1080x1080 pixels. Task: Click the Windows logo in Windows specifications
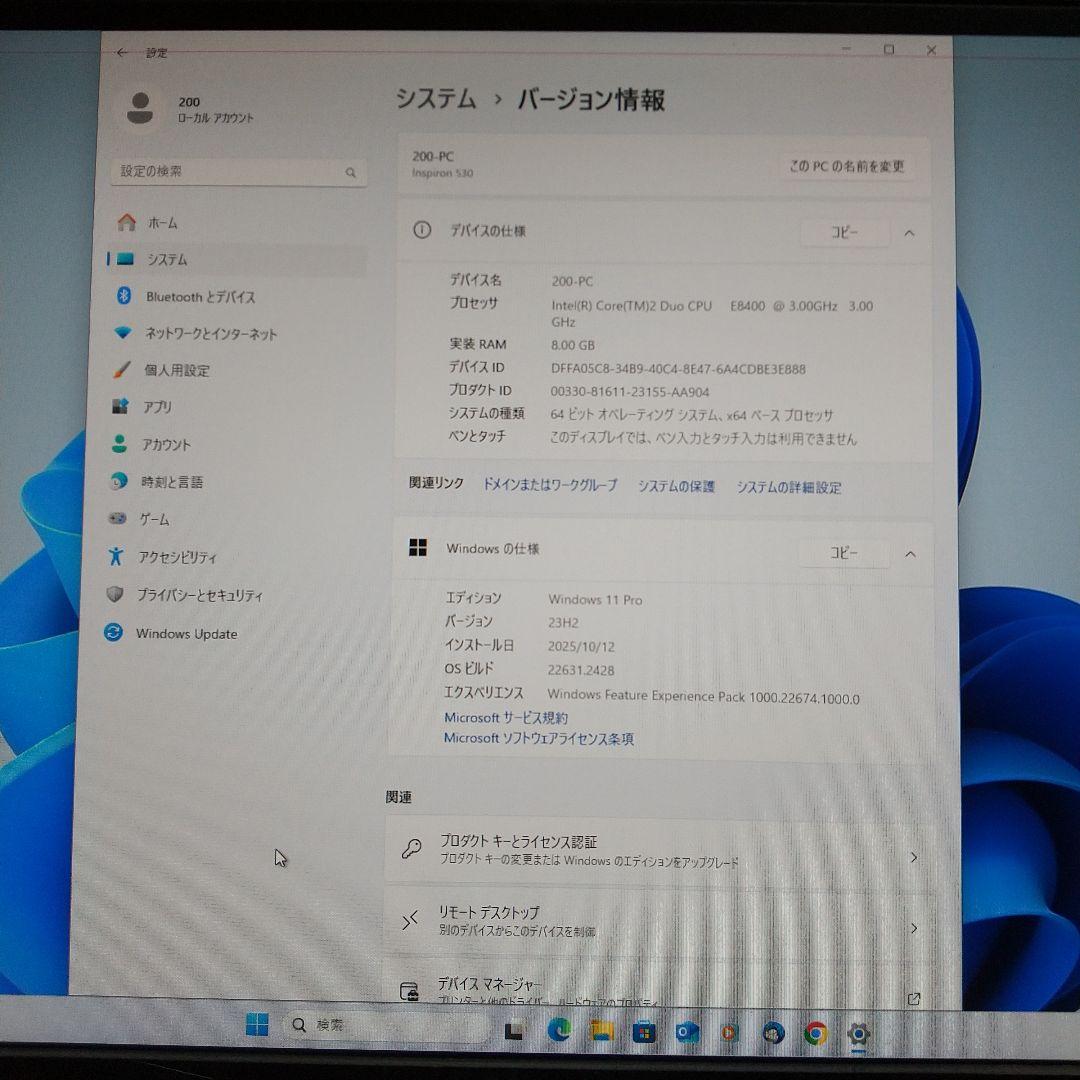click(x=418, y=548)
